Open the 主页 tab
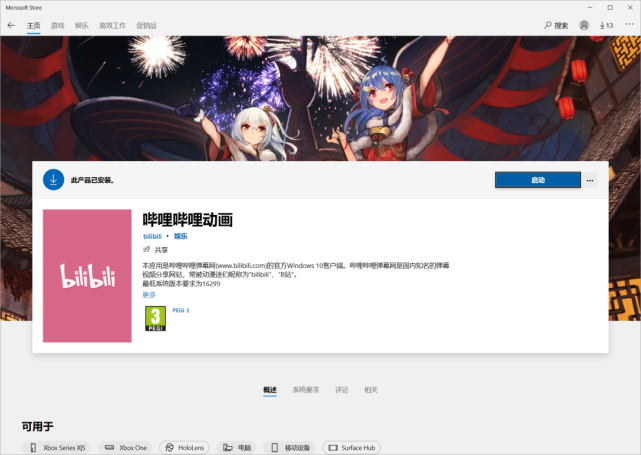 click(x=34, y=25)
